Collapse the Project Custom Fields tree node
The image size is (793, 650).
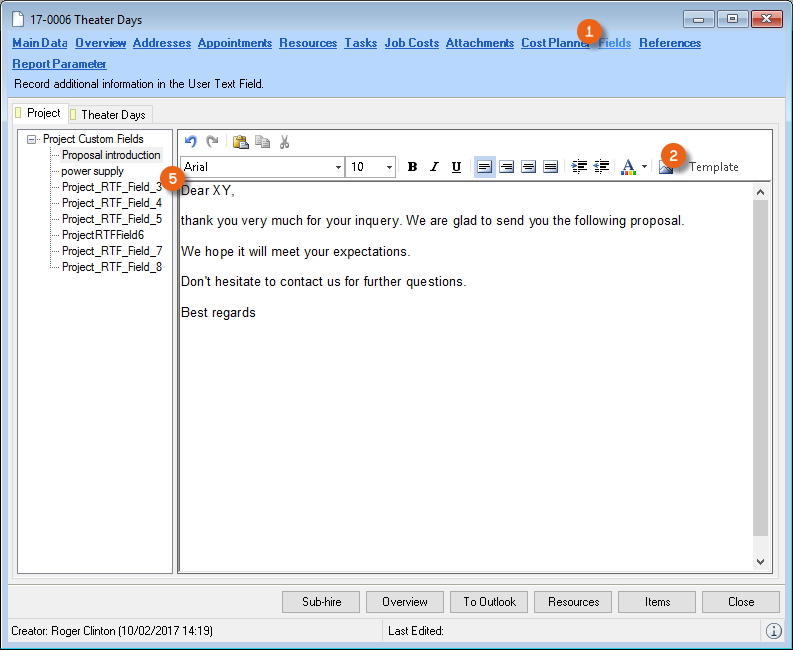point(32,139)
